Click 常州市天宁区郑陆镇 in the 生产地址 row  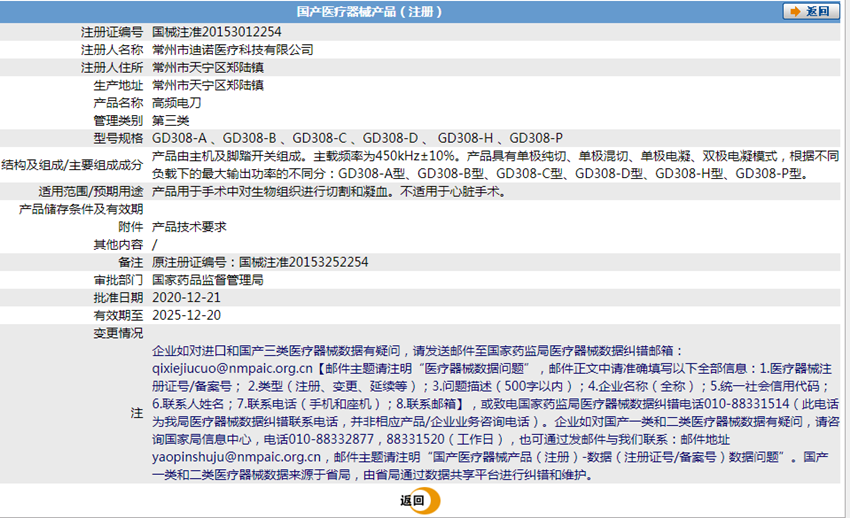click(x=208, y=85)
